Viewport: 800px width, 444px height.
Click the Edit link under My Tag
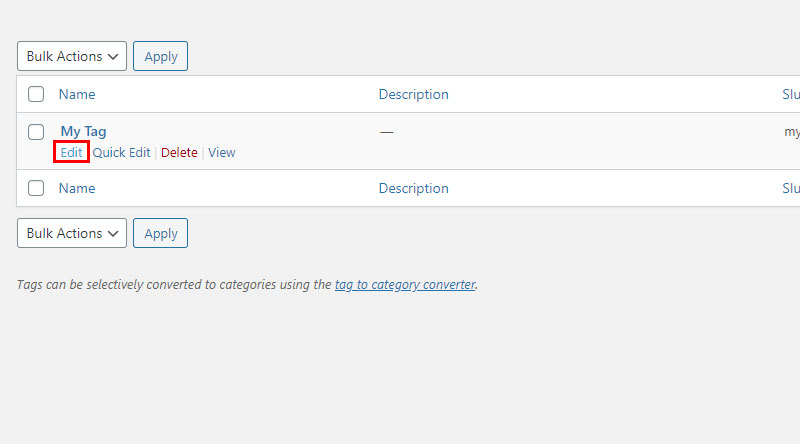click(71, 153)
